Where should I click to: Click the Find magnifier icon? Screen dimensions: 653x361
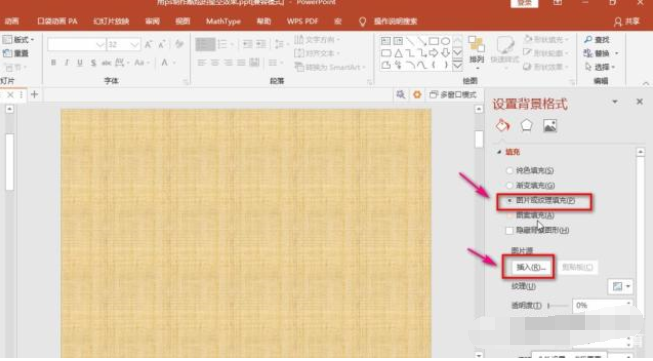click(588, 40)
